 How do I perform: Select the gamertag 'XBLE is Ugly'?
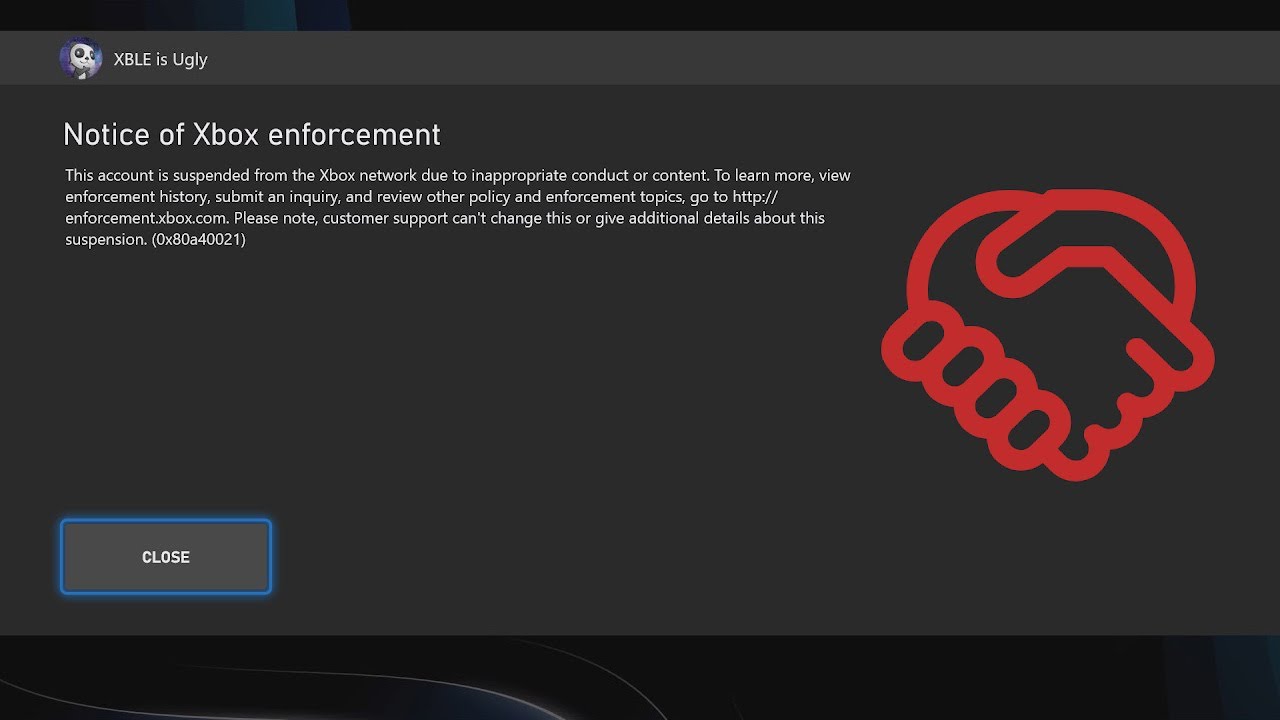click(161, 59)
